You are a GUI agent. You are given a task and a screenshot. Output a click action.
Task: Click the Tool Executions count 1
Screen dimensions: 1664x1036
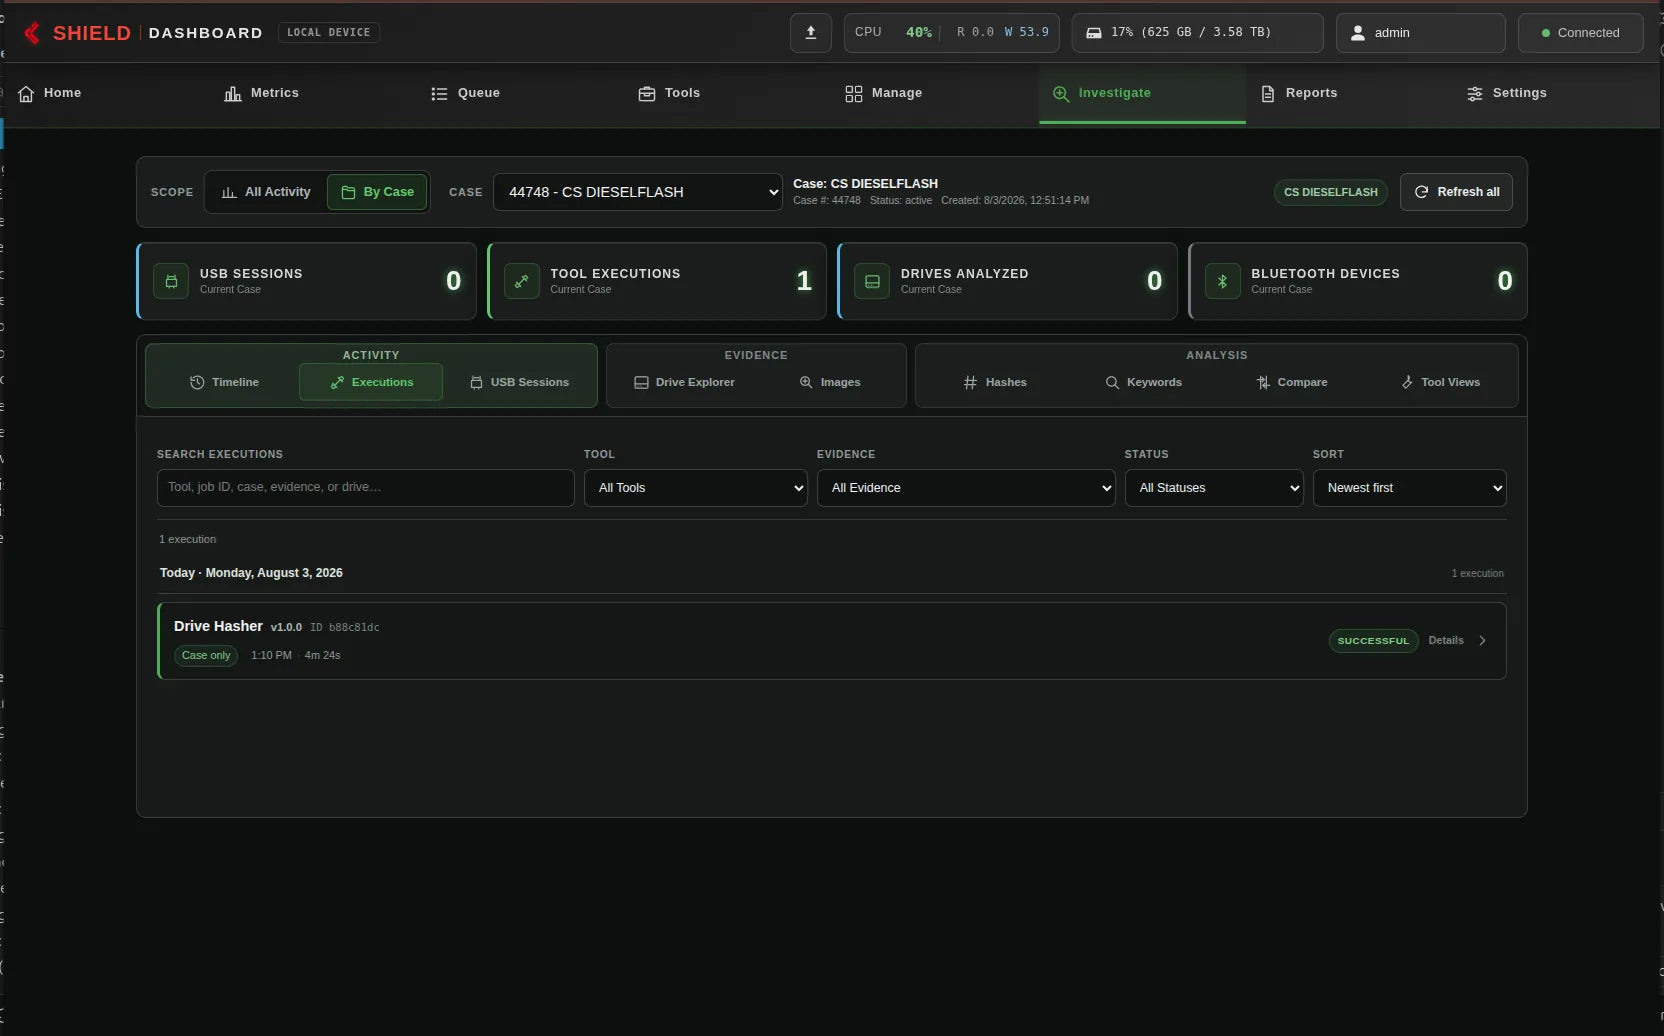point(804,281)
